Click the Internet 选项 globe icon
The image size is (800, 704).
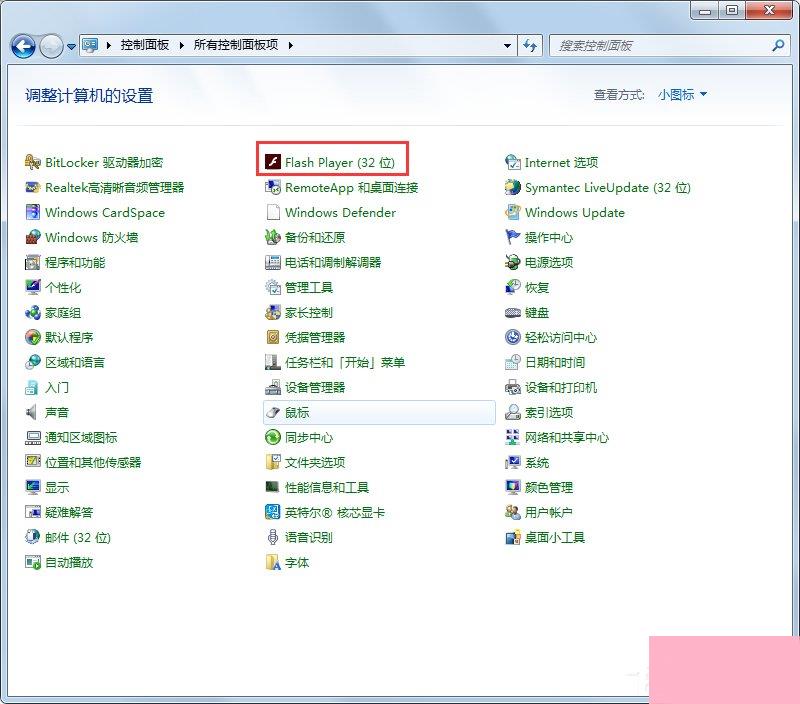point(513,162)
